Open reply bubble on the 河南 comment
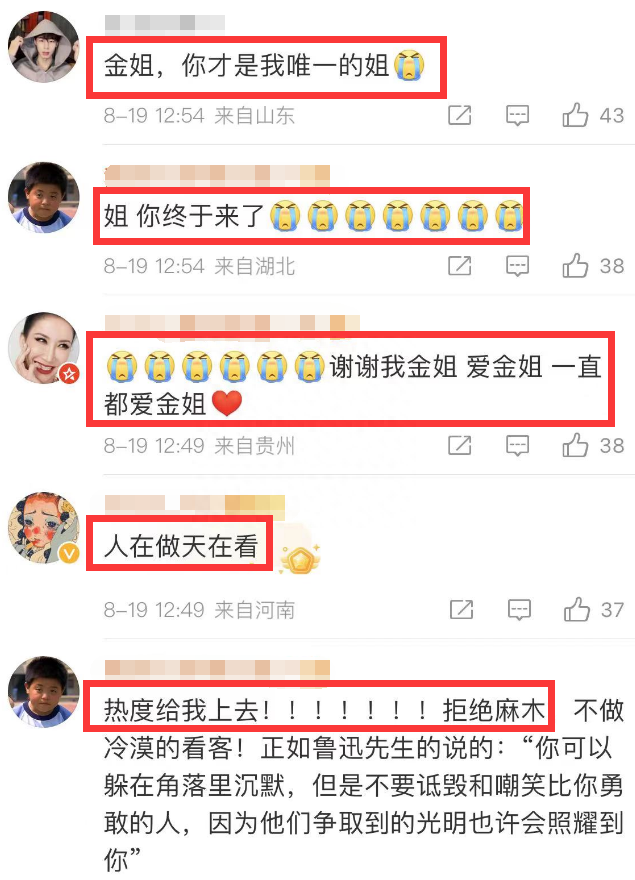This screenshot has width=635, height=880. coord(519,610)
